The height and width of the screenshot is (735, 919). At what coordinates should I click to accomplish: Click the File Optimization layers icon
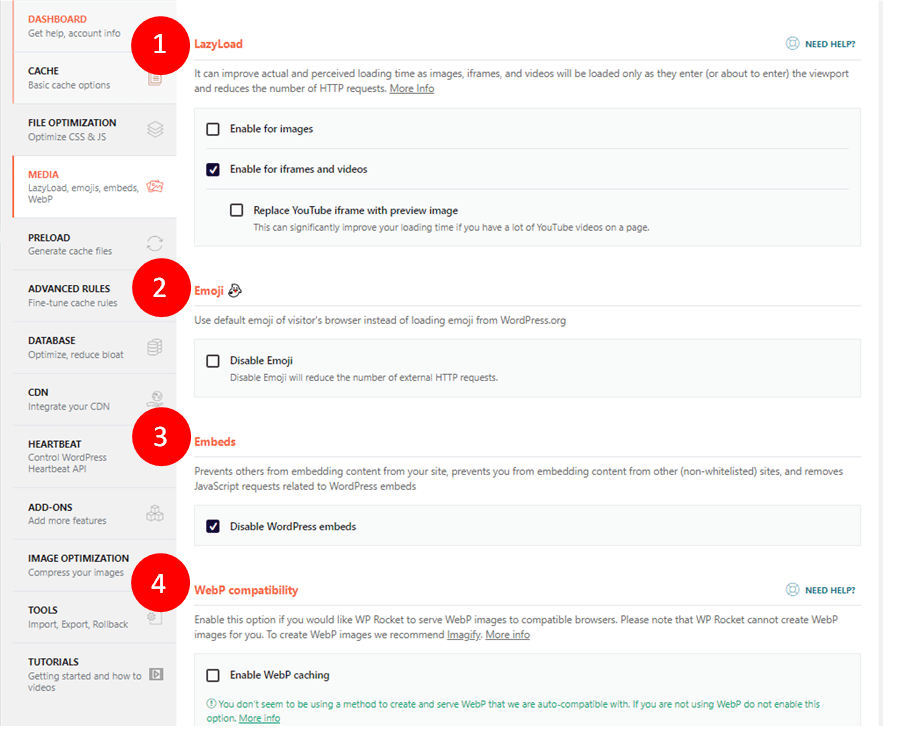(155, 129)
